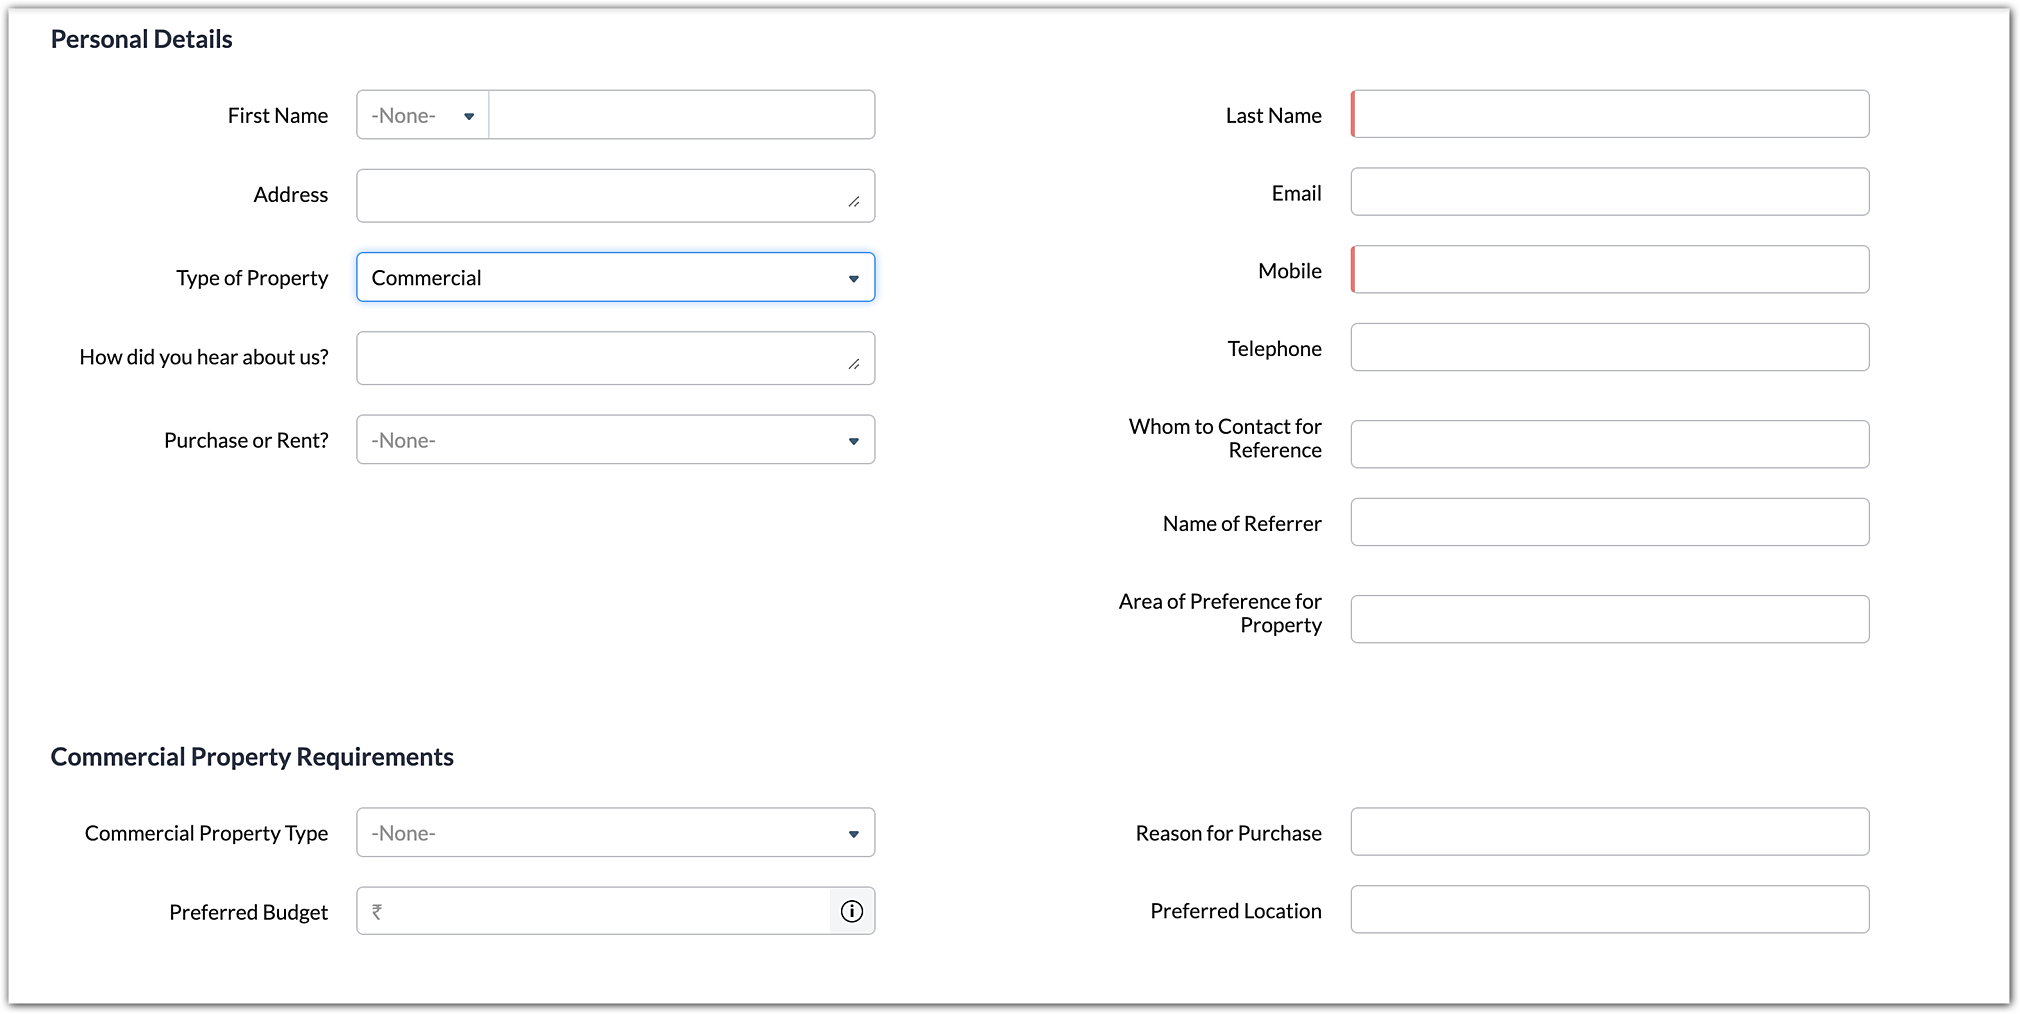Screen dimensions: 2020x1014
Task: Click the Reason for Purchase field
Action: tap(1610, 832)
